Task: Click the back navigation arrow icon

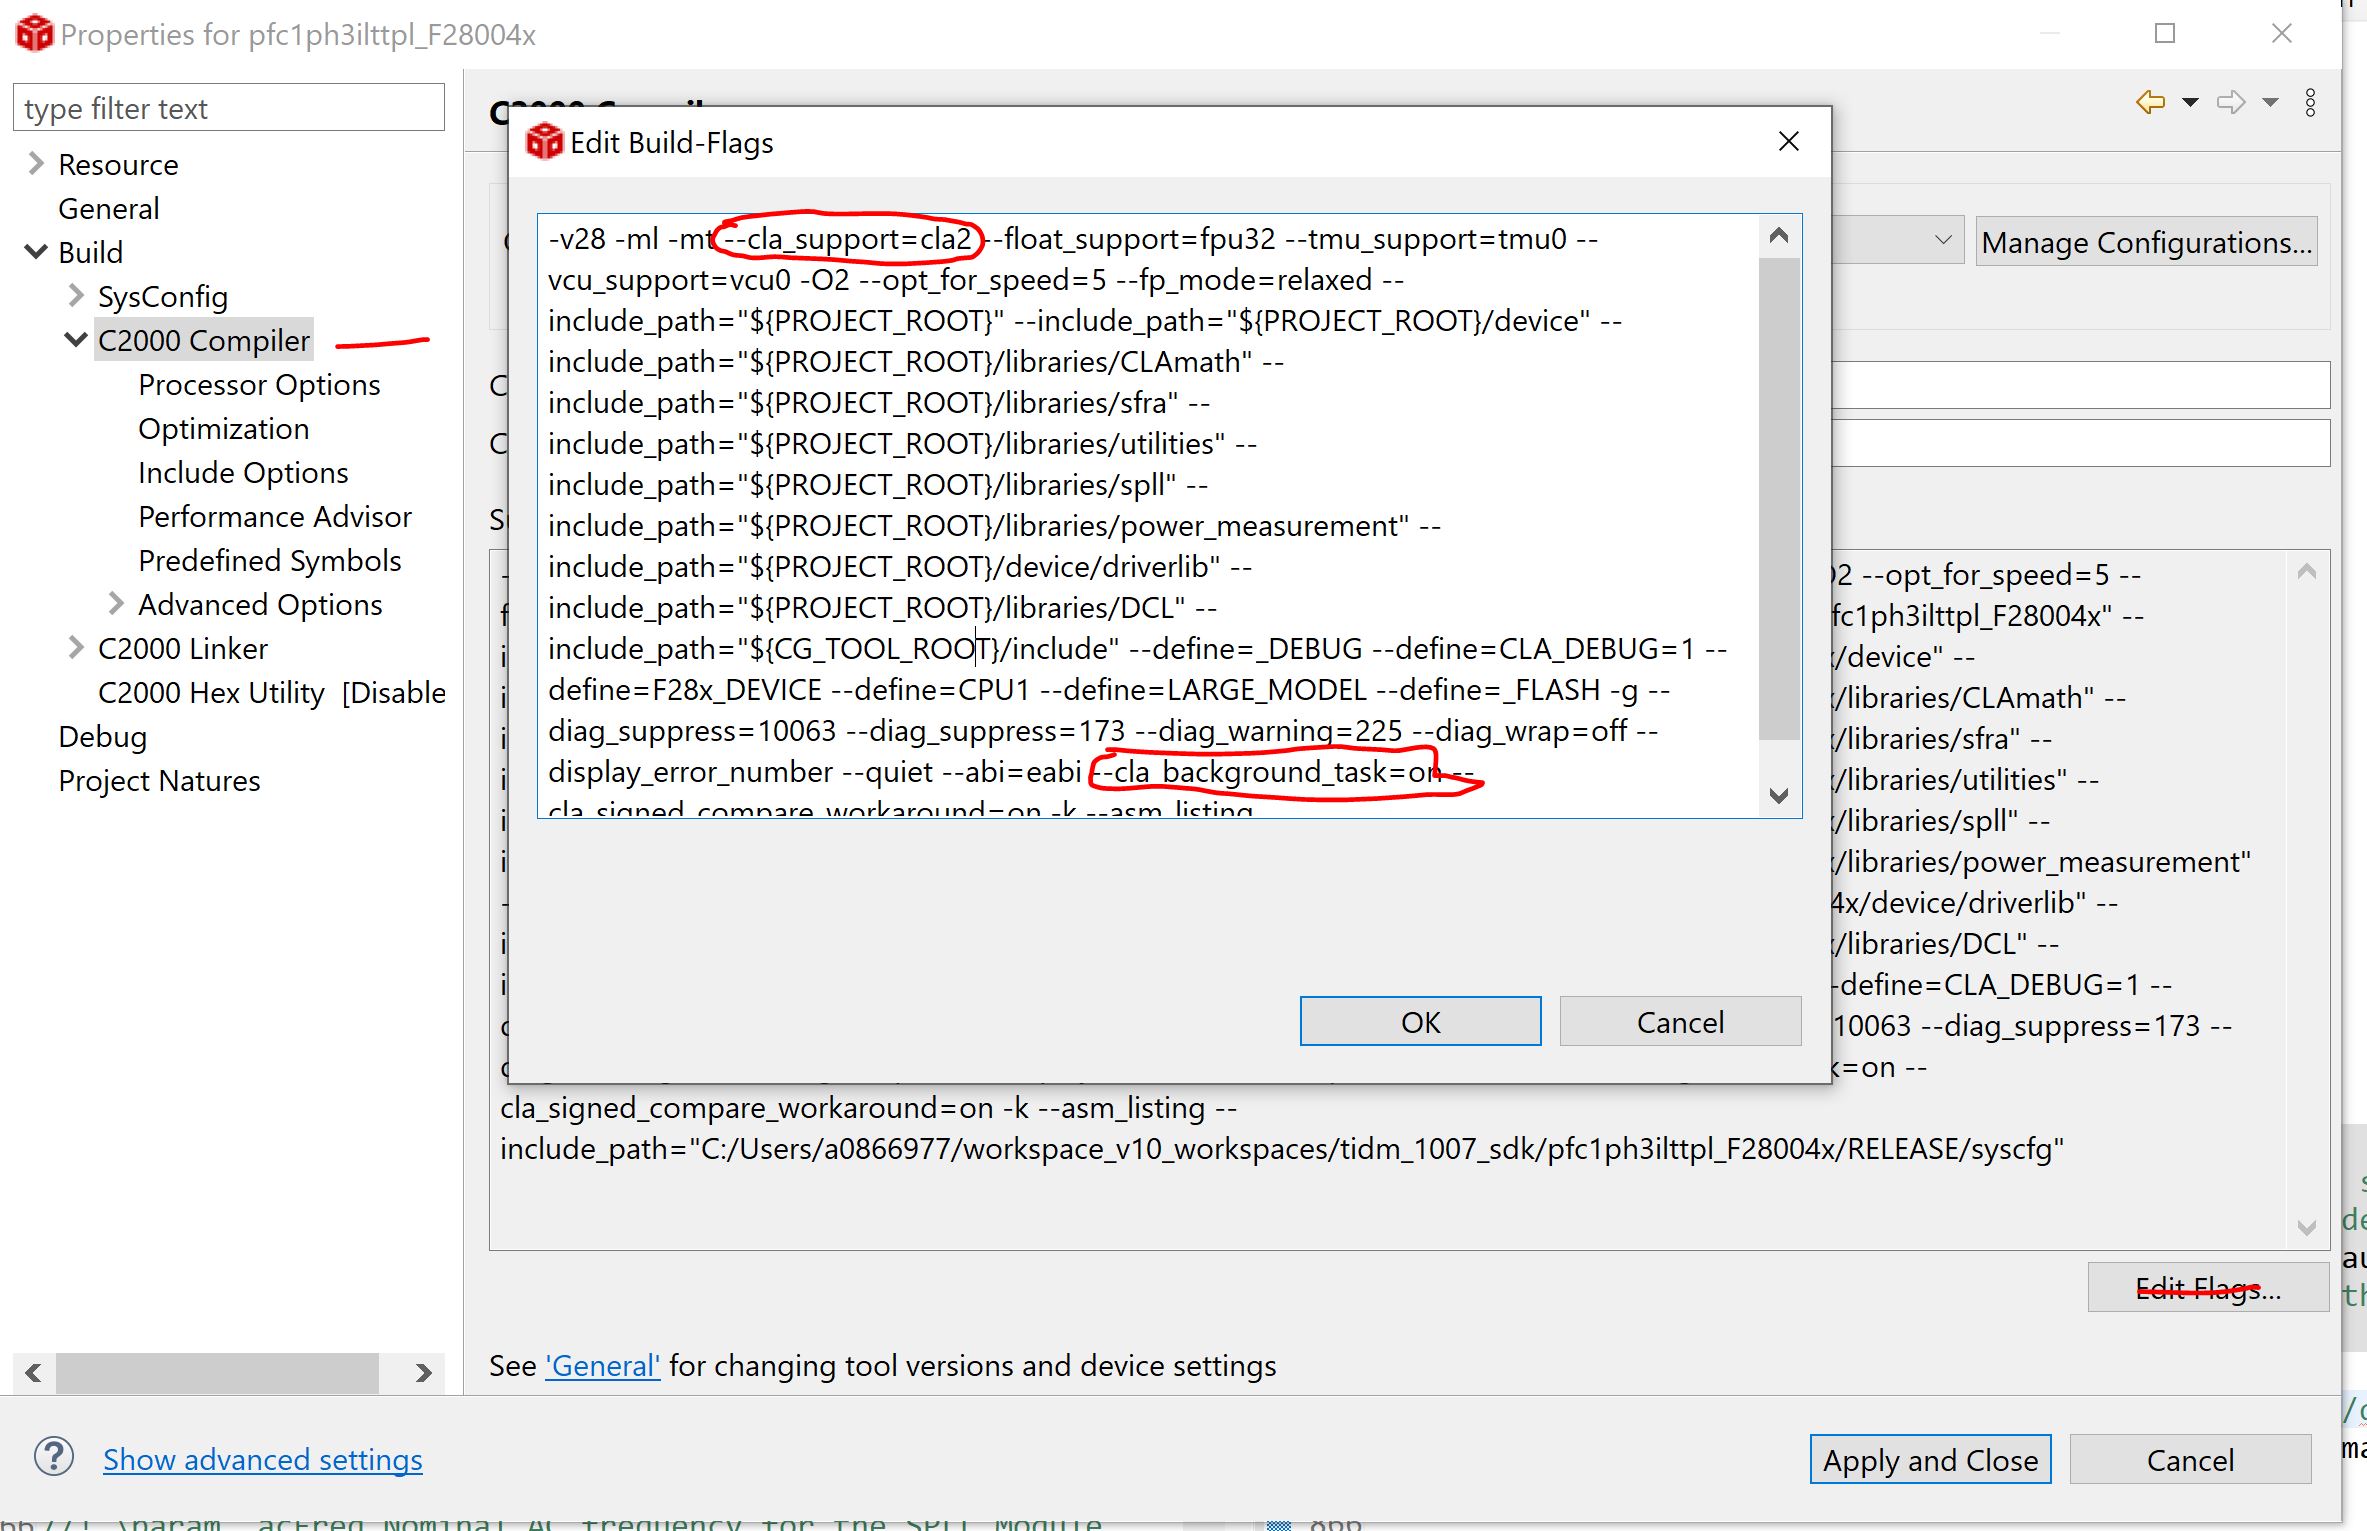Action: click(x=2150, y=102)
